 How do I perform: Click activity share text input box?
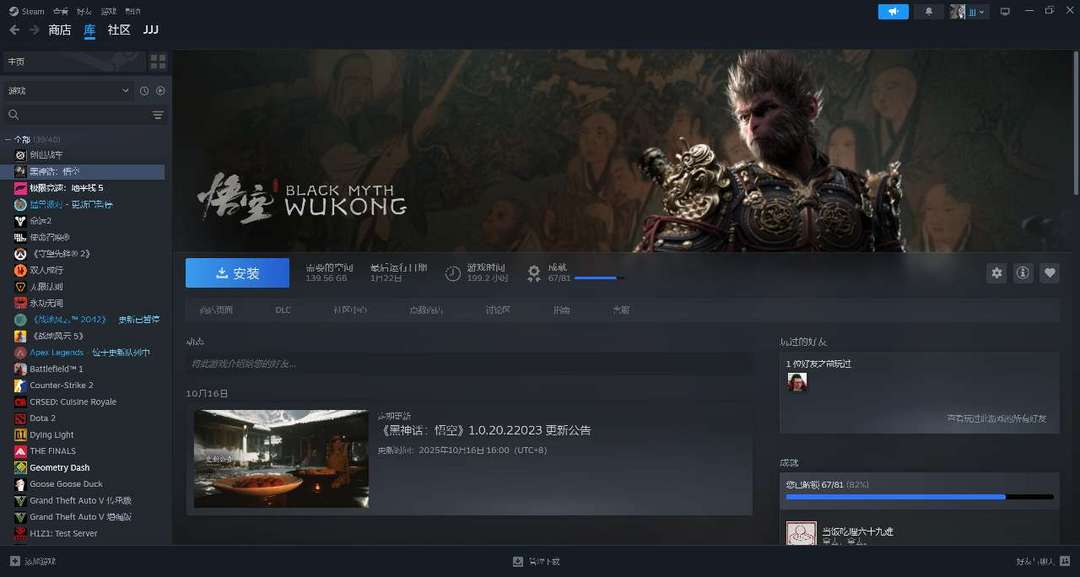(469, 364)
